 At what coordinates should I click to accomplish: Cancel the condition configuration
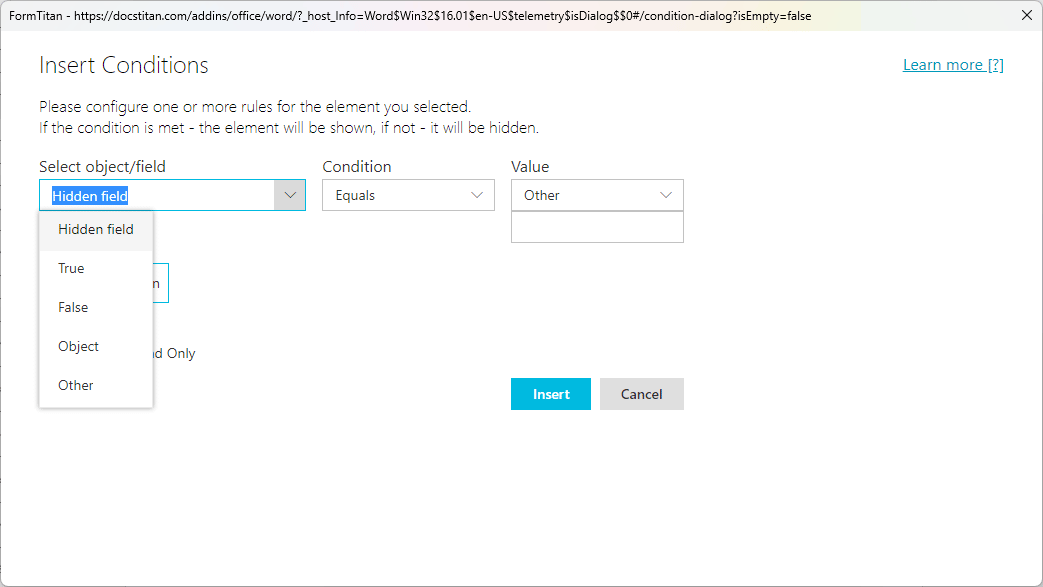pos(641,394)
